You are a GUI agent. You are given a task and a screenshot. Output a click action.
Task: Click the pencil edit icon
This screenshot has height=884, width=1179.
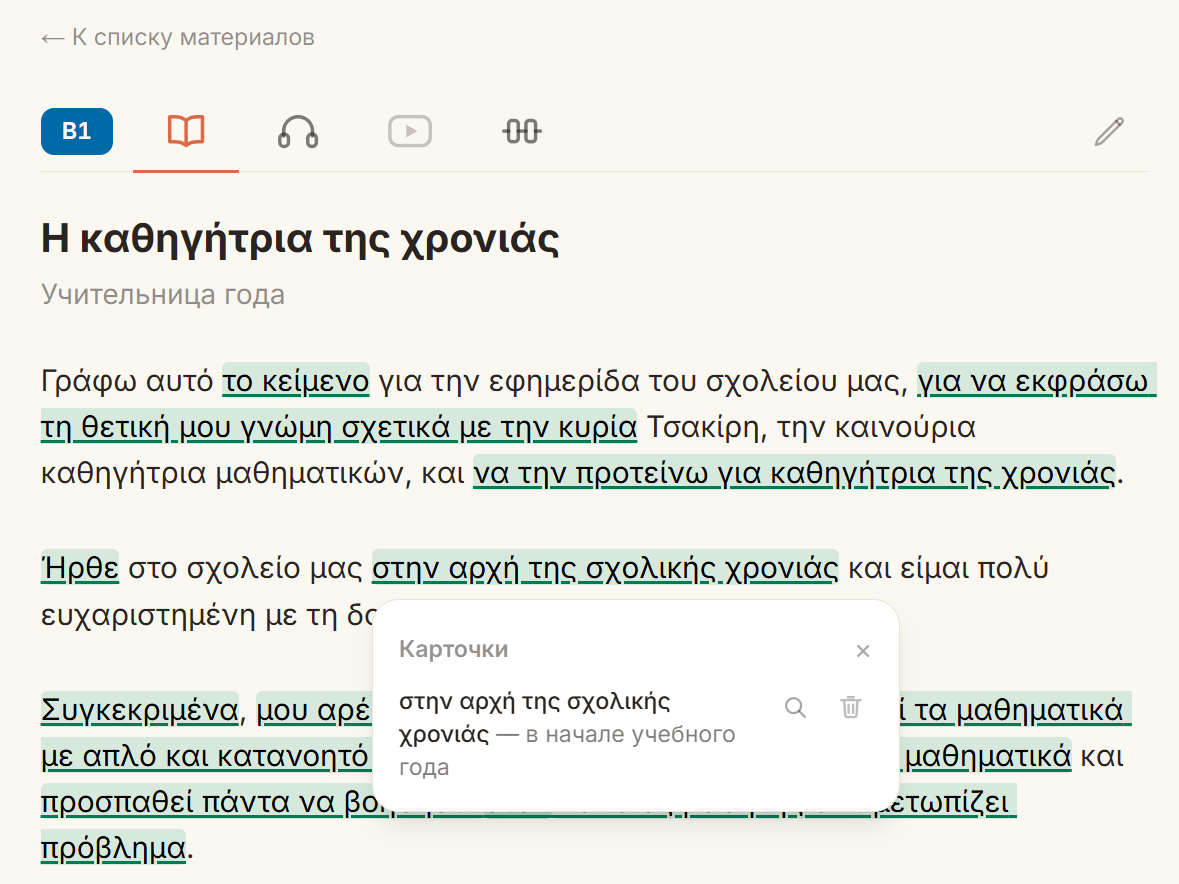click(x=1109, y=132)
